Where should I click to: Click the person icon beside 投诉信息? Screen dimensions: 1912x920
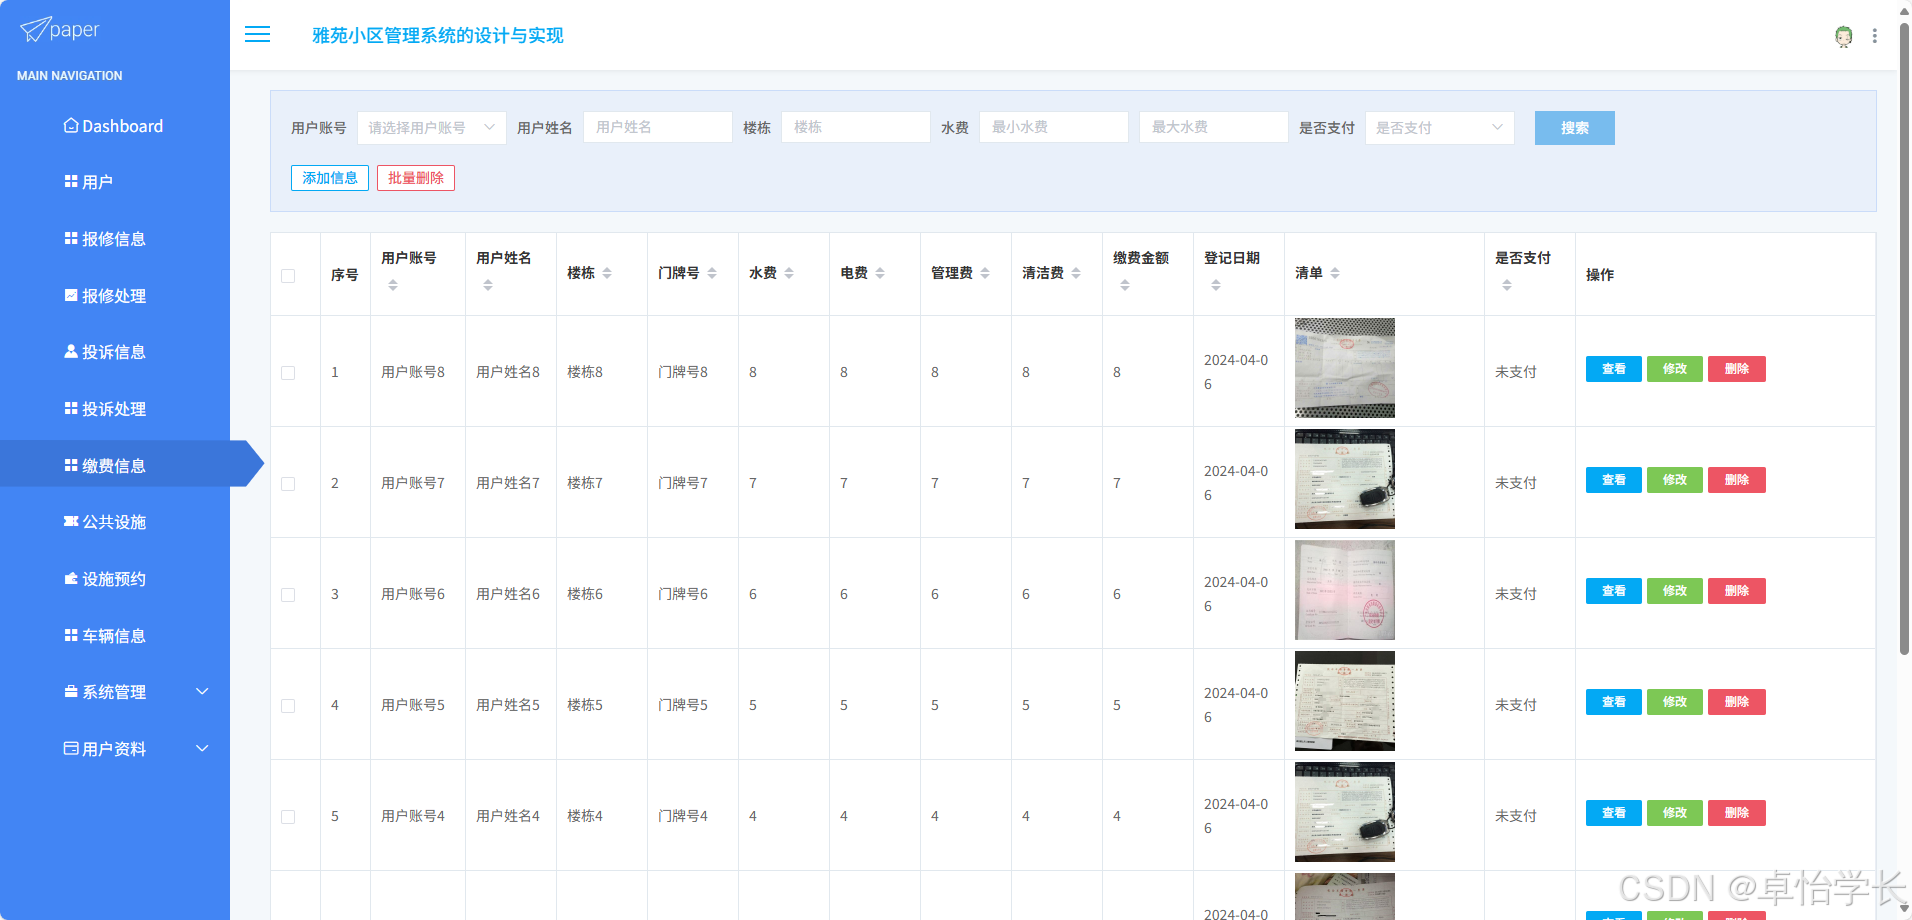pos(71,352)
